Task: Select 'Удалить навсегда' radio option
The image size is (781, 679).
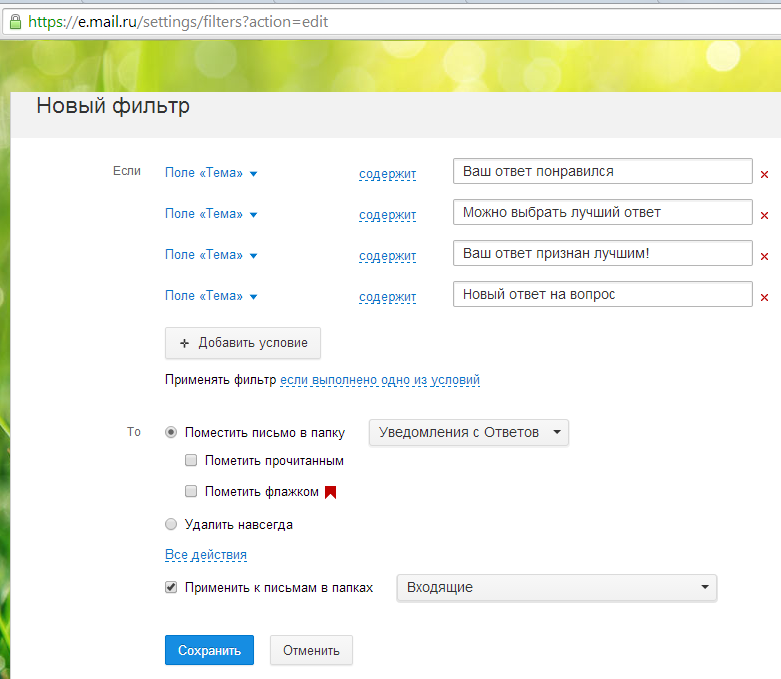Action: pos(171,524)
